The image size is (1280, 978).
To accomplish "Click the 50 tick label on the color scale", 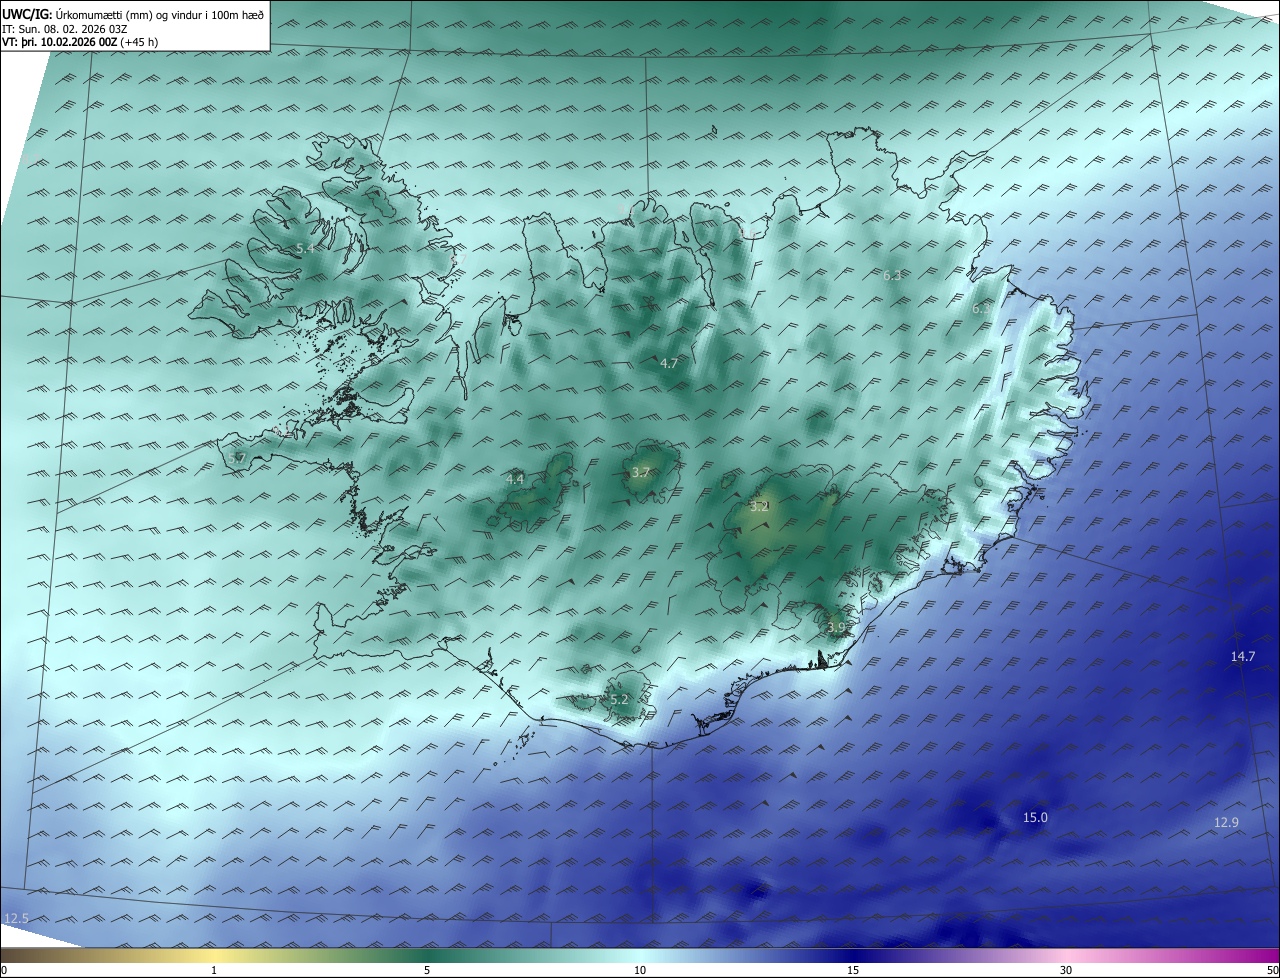I will pos(1272,970).
